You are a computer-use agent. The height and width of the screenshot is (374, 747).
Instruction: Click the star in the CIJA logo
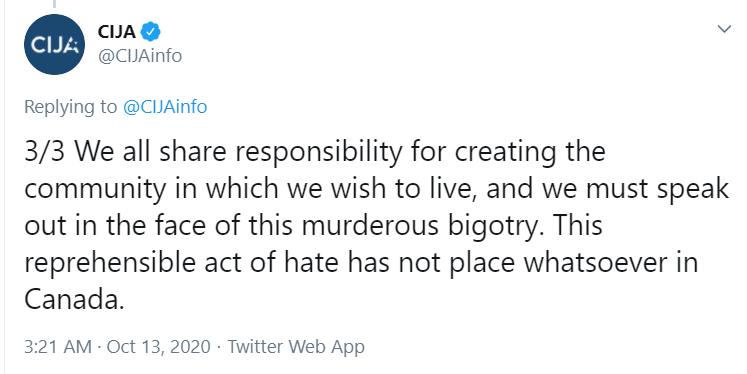72,45
